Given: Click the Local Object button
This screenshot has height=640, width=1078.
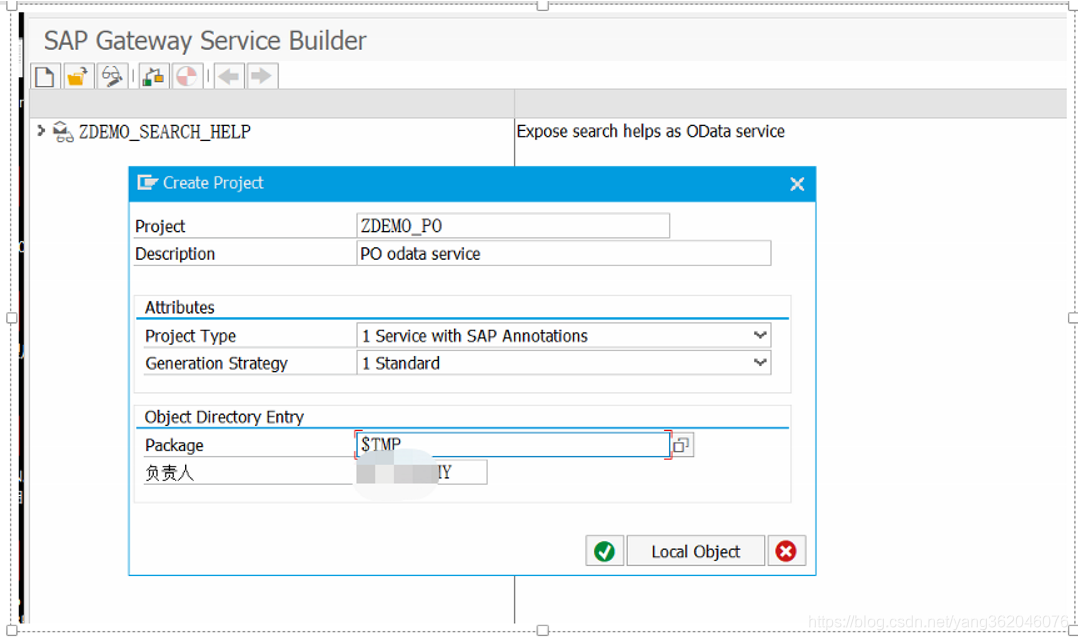Looking at the screenshot, I should click(696, 551).
